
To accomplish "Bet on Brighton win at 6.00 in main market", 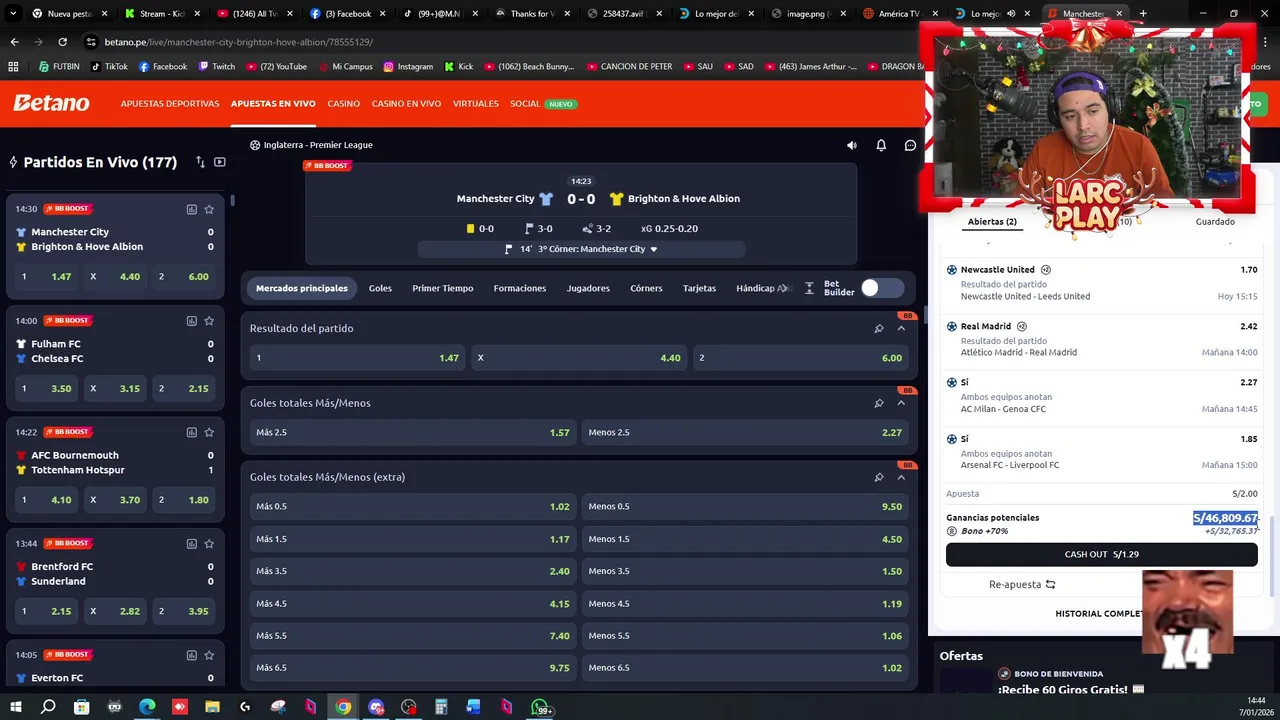I will coord(801,358).
